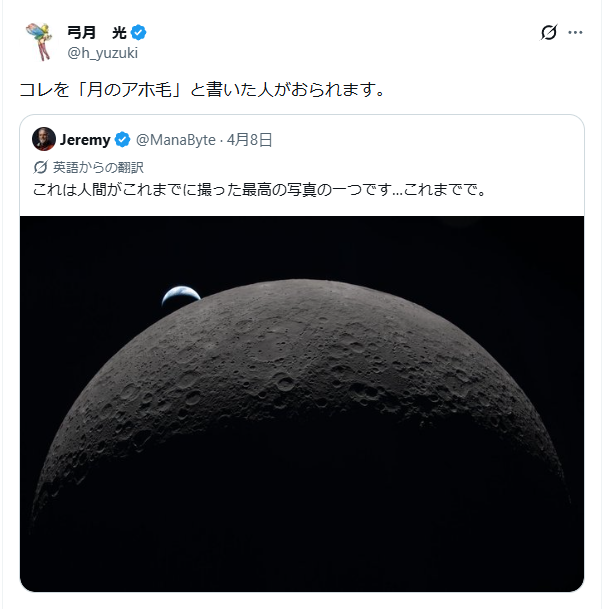
Task: Open quoted post via its translated text
Action: pos(259,190)
